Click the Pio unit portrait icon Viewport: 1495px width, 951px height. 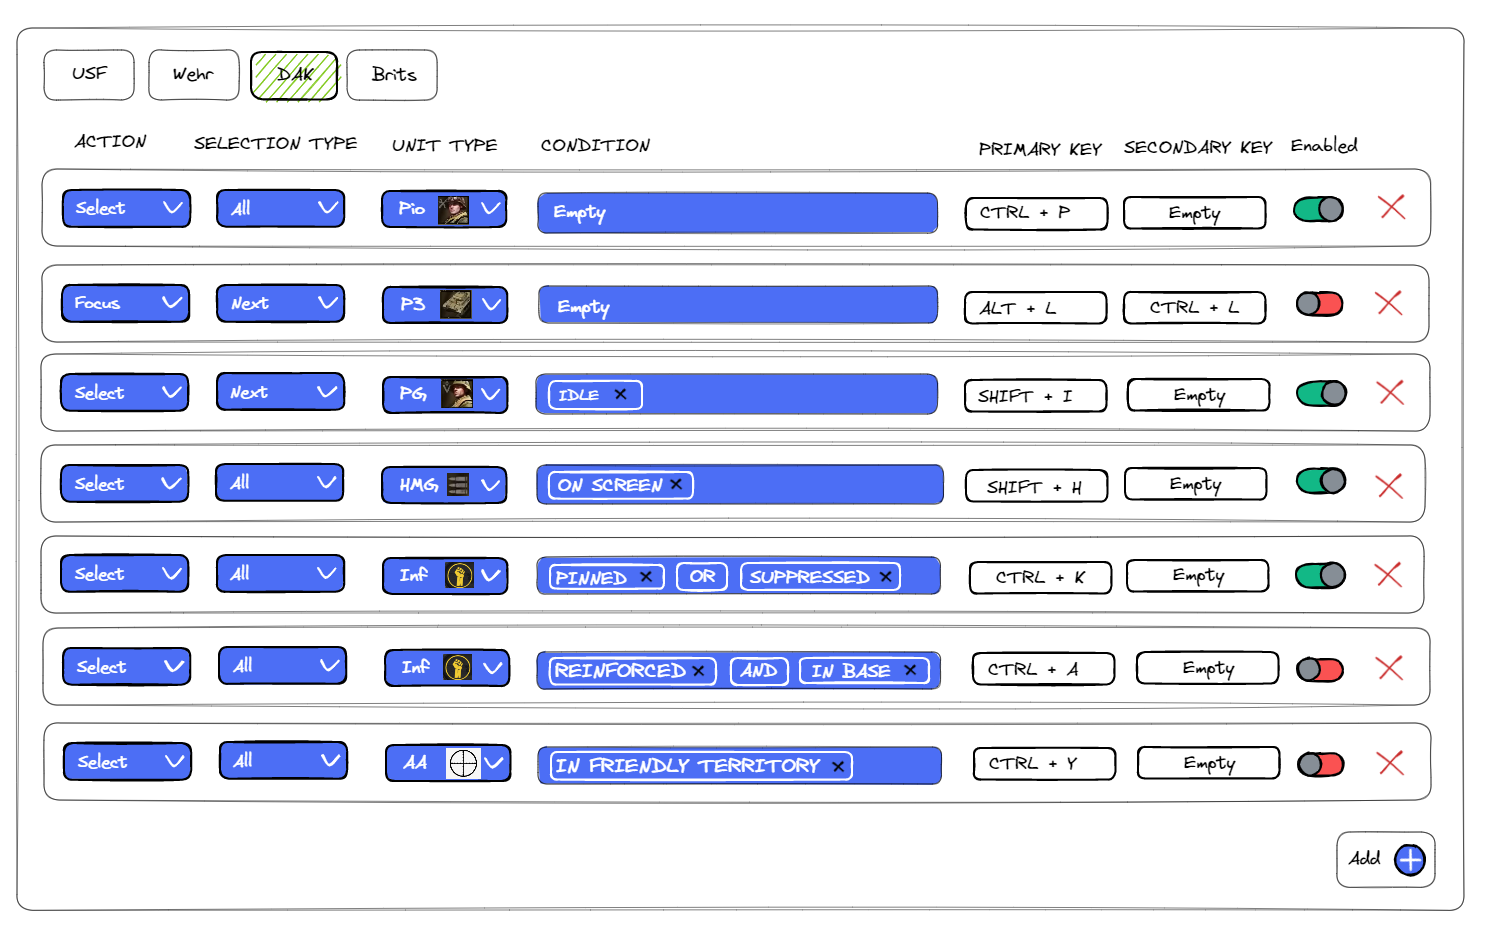point(453,209)
